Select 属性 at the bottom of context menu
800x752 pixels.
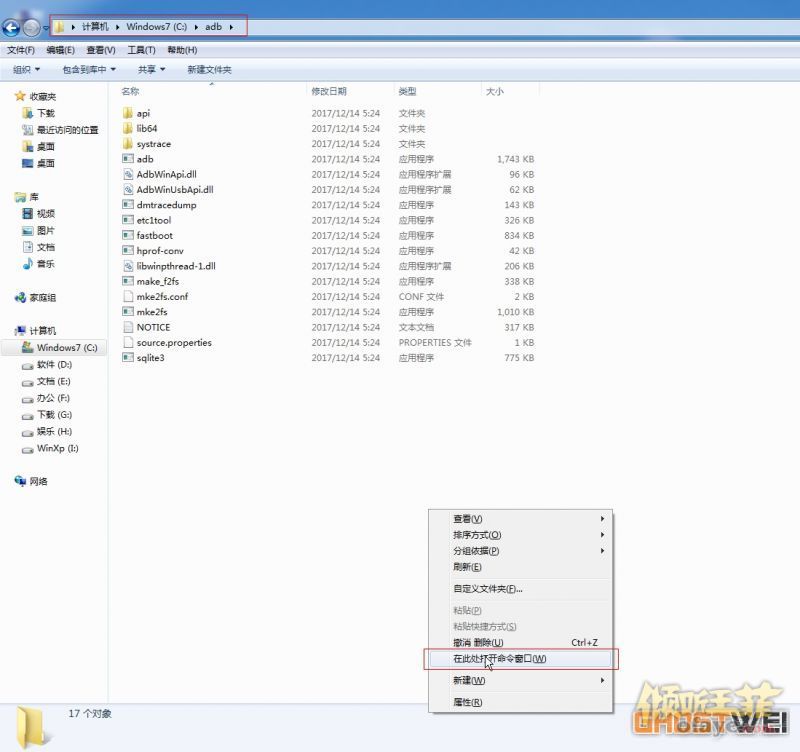pyautogui.click(x=468, y=701)
